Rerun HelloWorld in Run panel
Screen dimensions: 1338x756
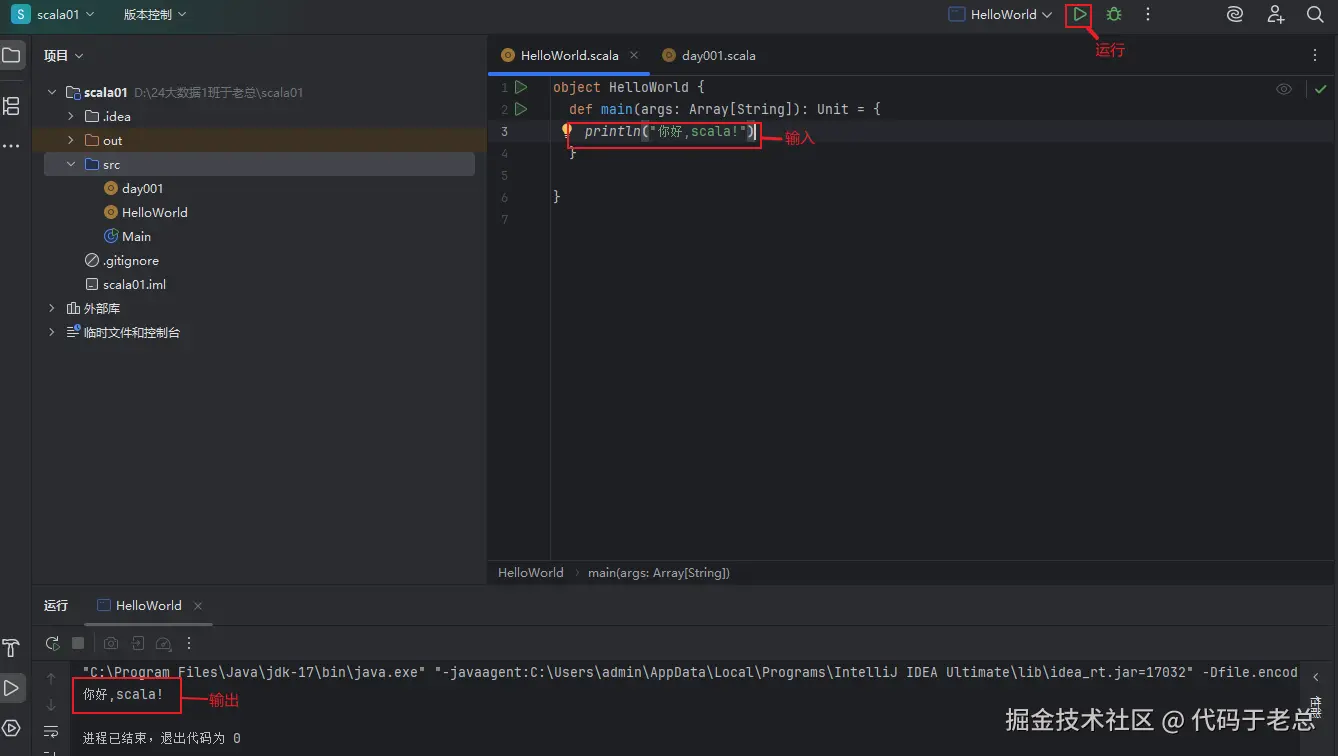pyautogui.click(x=52, y=644)
